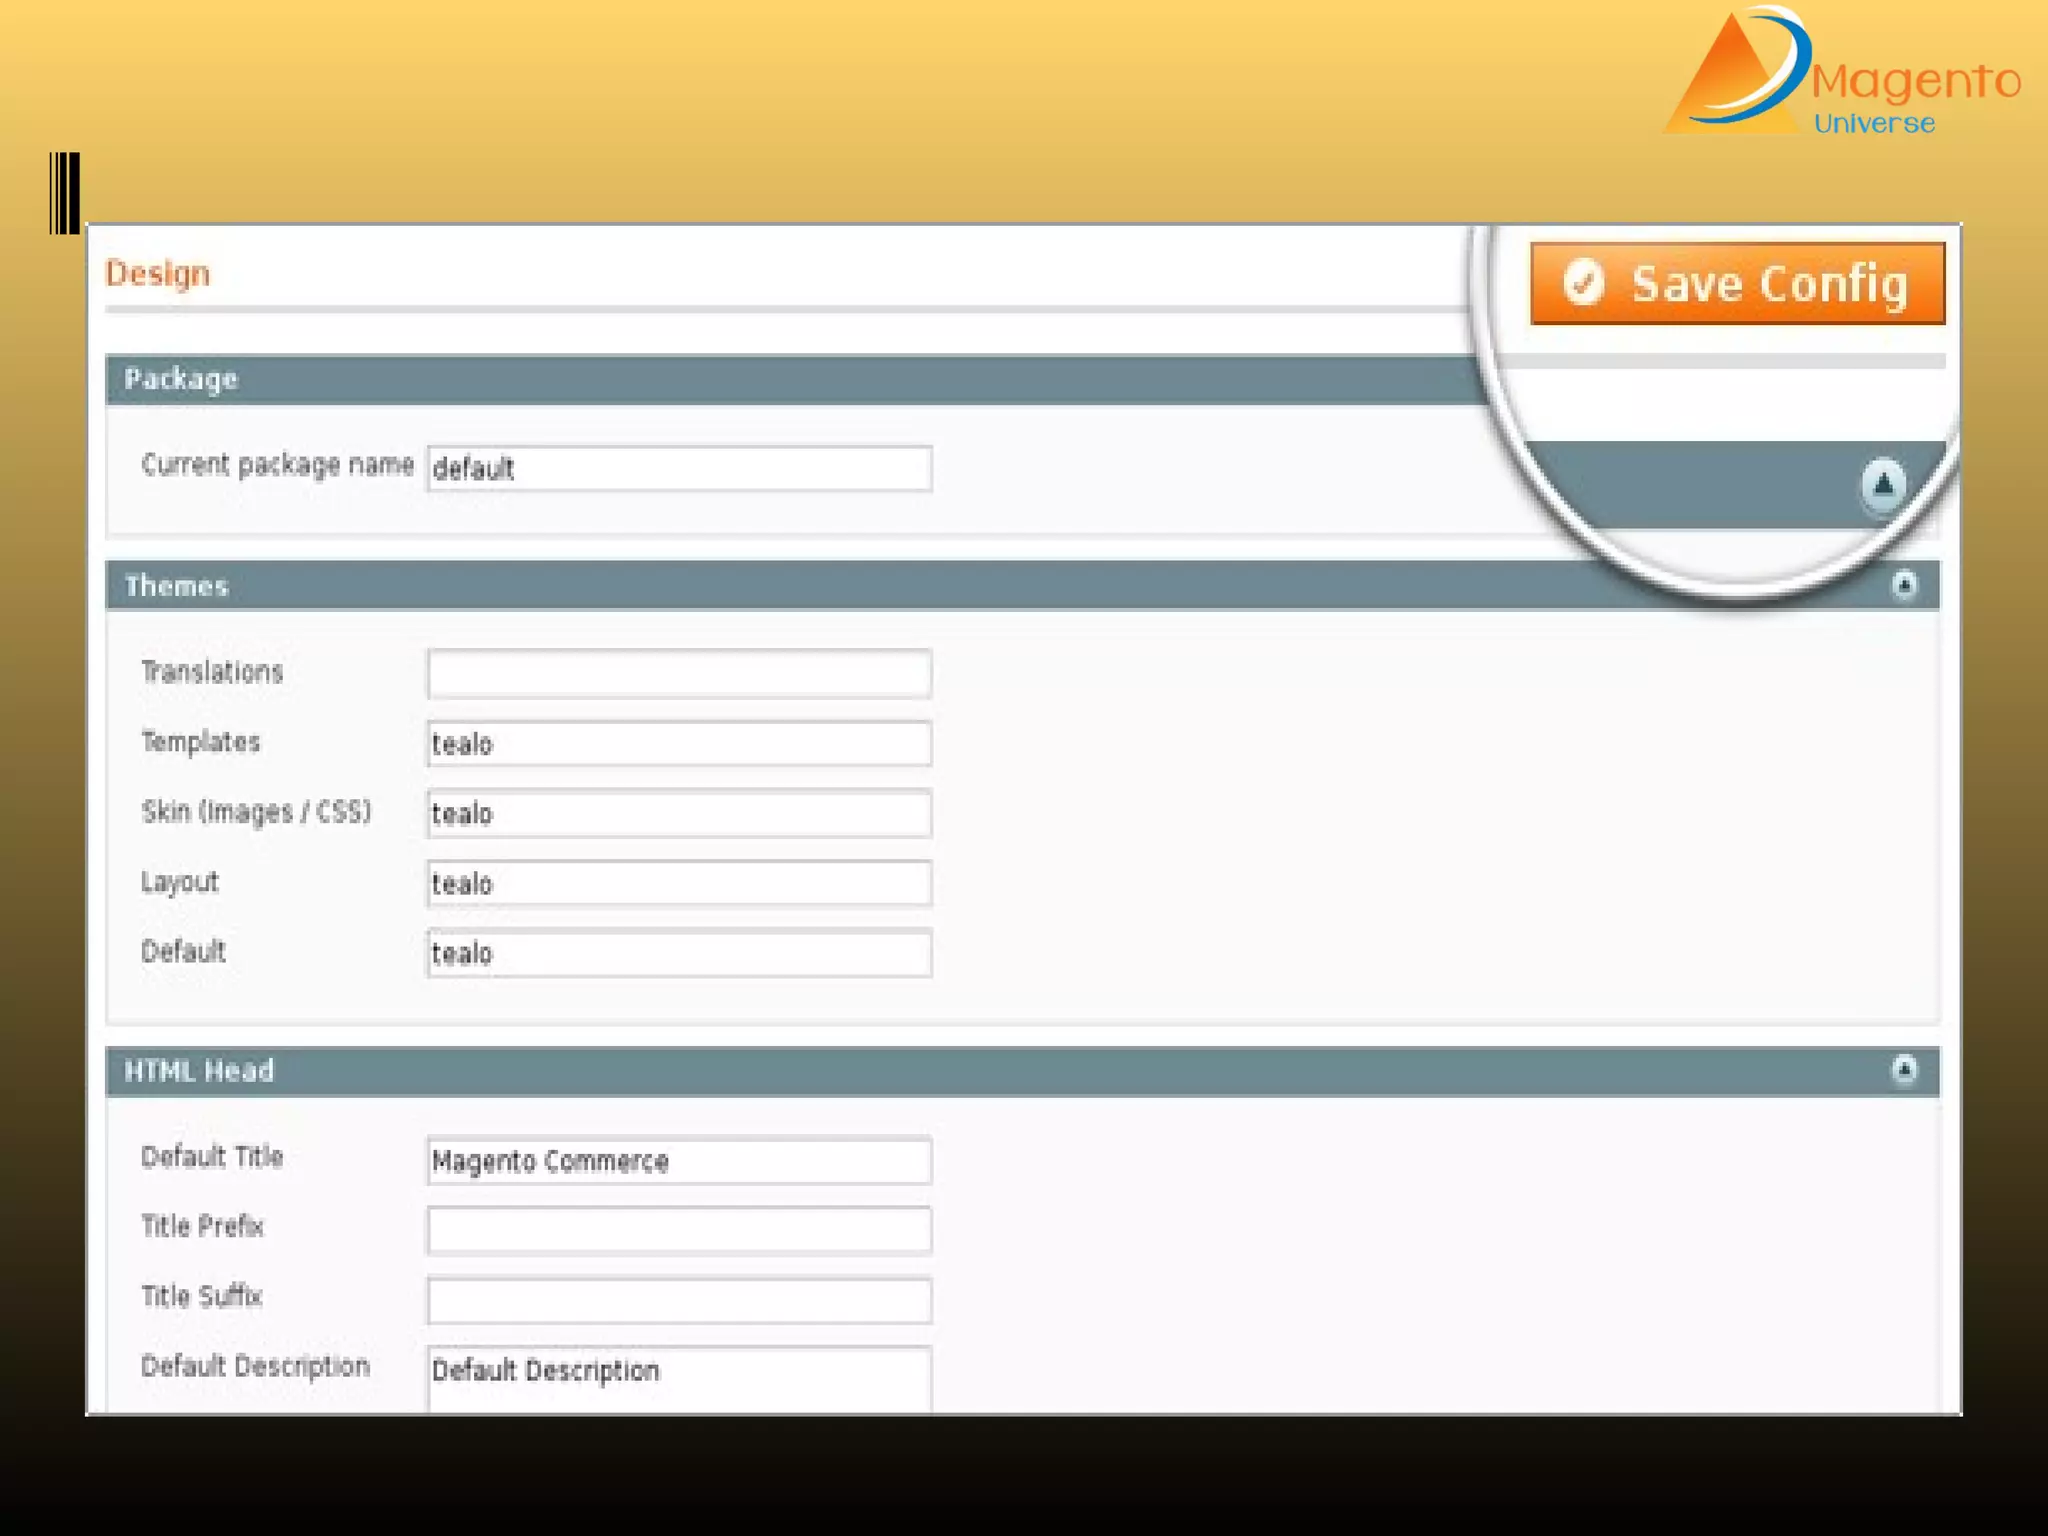Collapse the Themes section with its arrow icon

point(1904,585)
